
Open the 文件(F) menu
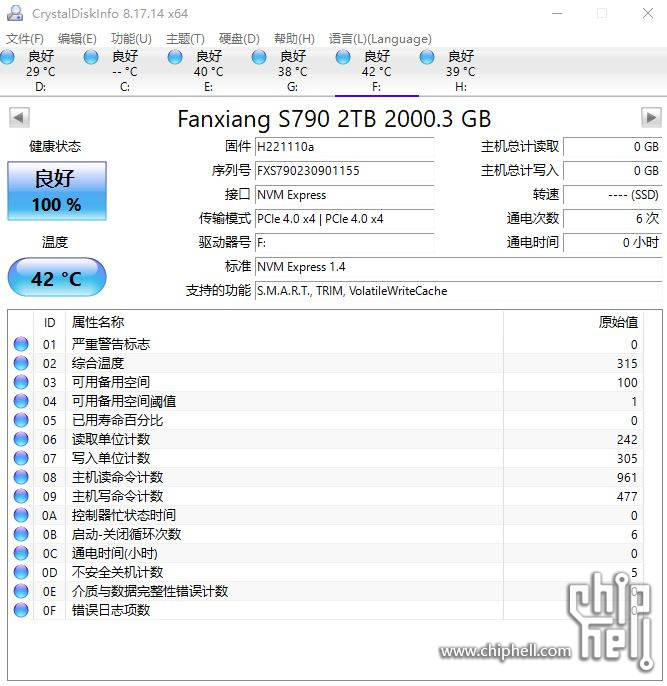[x=24, y=39]
